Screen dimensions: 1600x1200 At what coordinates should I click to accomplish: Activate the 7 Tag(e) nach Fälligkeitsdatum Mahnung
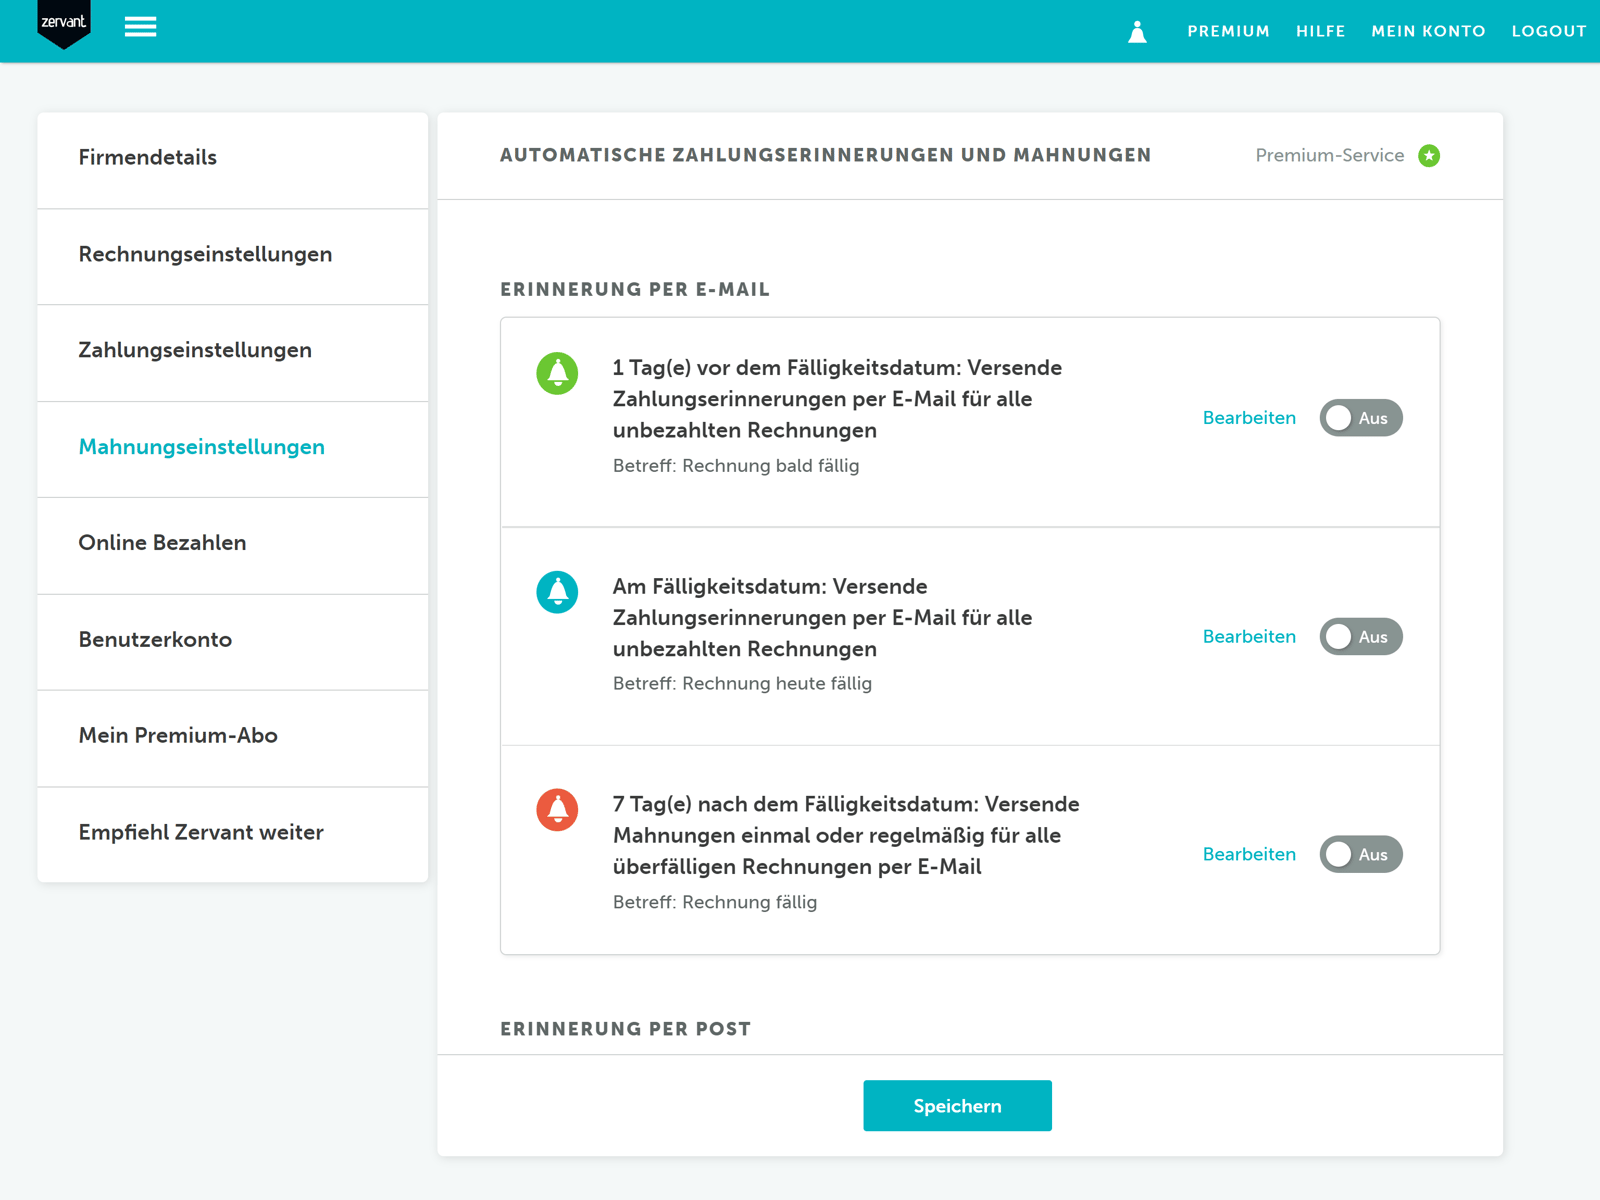1361,854
